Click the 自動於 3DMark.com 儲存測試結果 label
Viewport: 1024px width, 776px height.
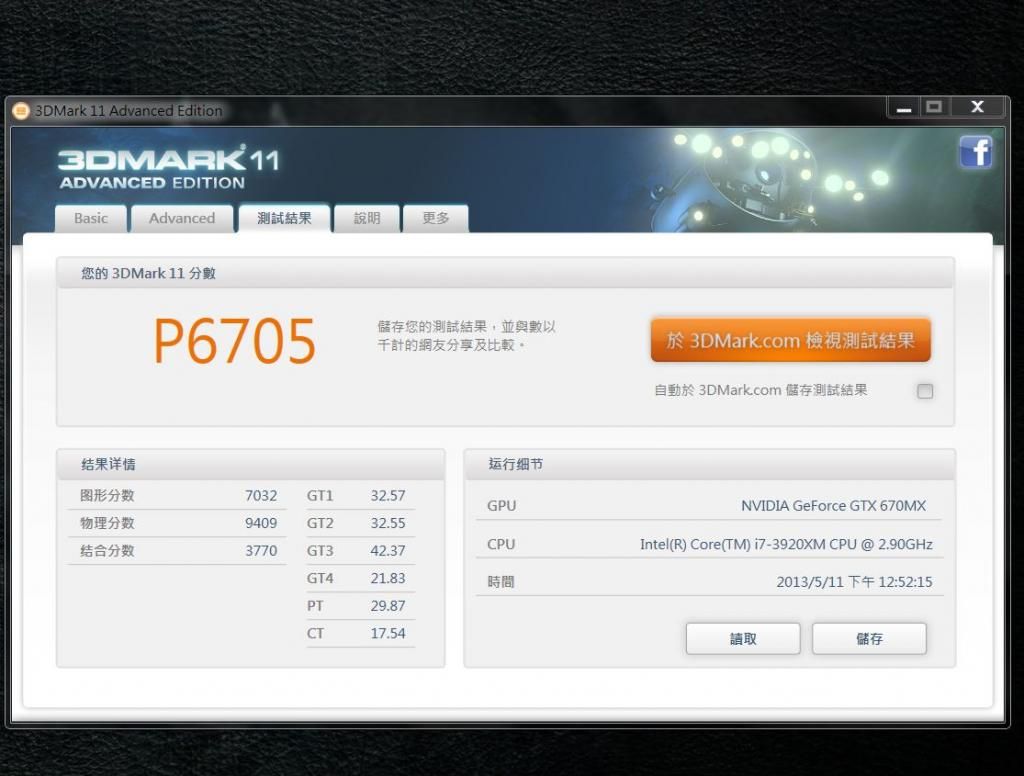761,390
